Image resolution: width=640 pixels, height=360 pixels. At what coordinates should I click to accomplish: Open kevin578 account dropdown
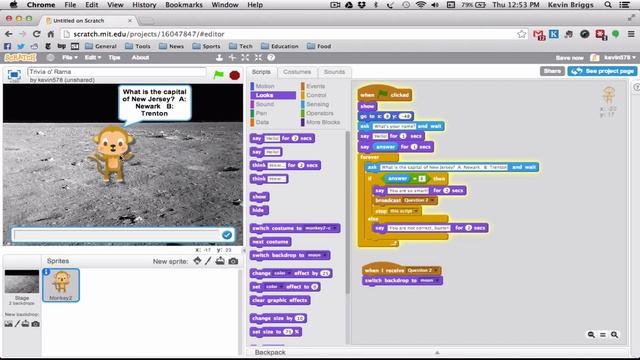[620, 58]
